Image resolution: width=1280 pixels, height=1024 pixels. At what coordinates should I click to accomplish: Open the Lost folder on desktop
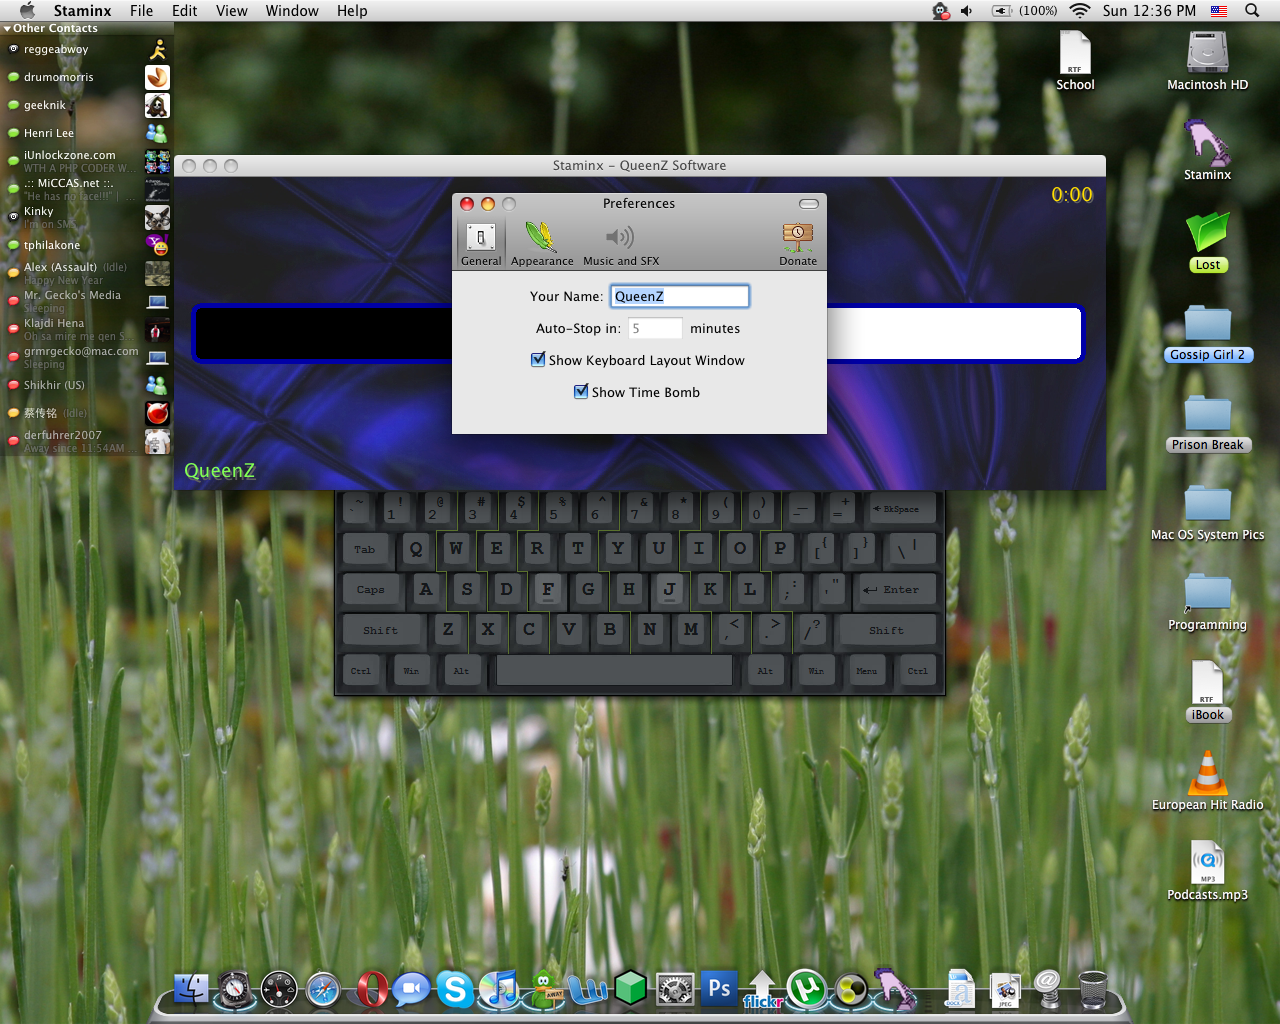[x=1207, y=241]
